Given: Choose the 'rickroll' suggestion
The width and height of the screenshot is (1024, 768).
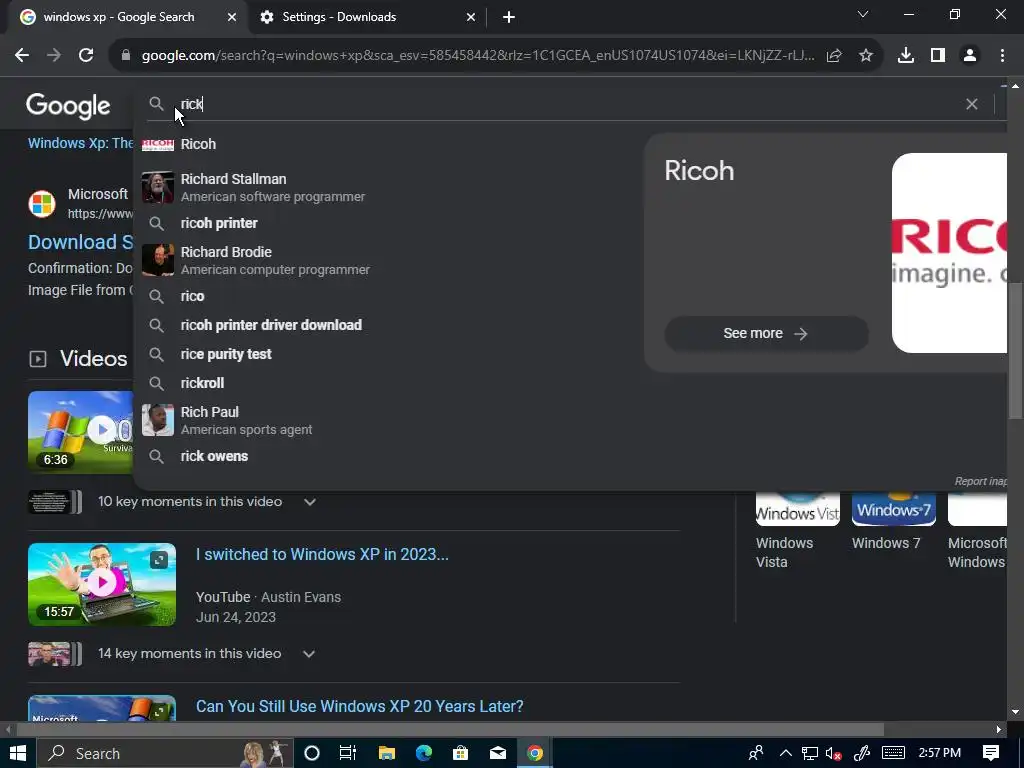Looking at the screenshot, I should [x=202, y=383].
